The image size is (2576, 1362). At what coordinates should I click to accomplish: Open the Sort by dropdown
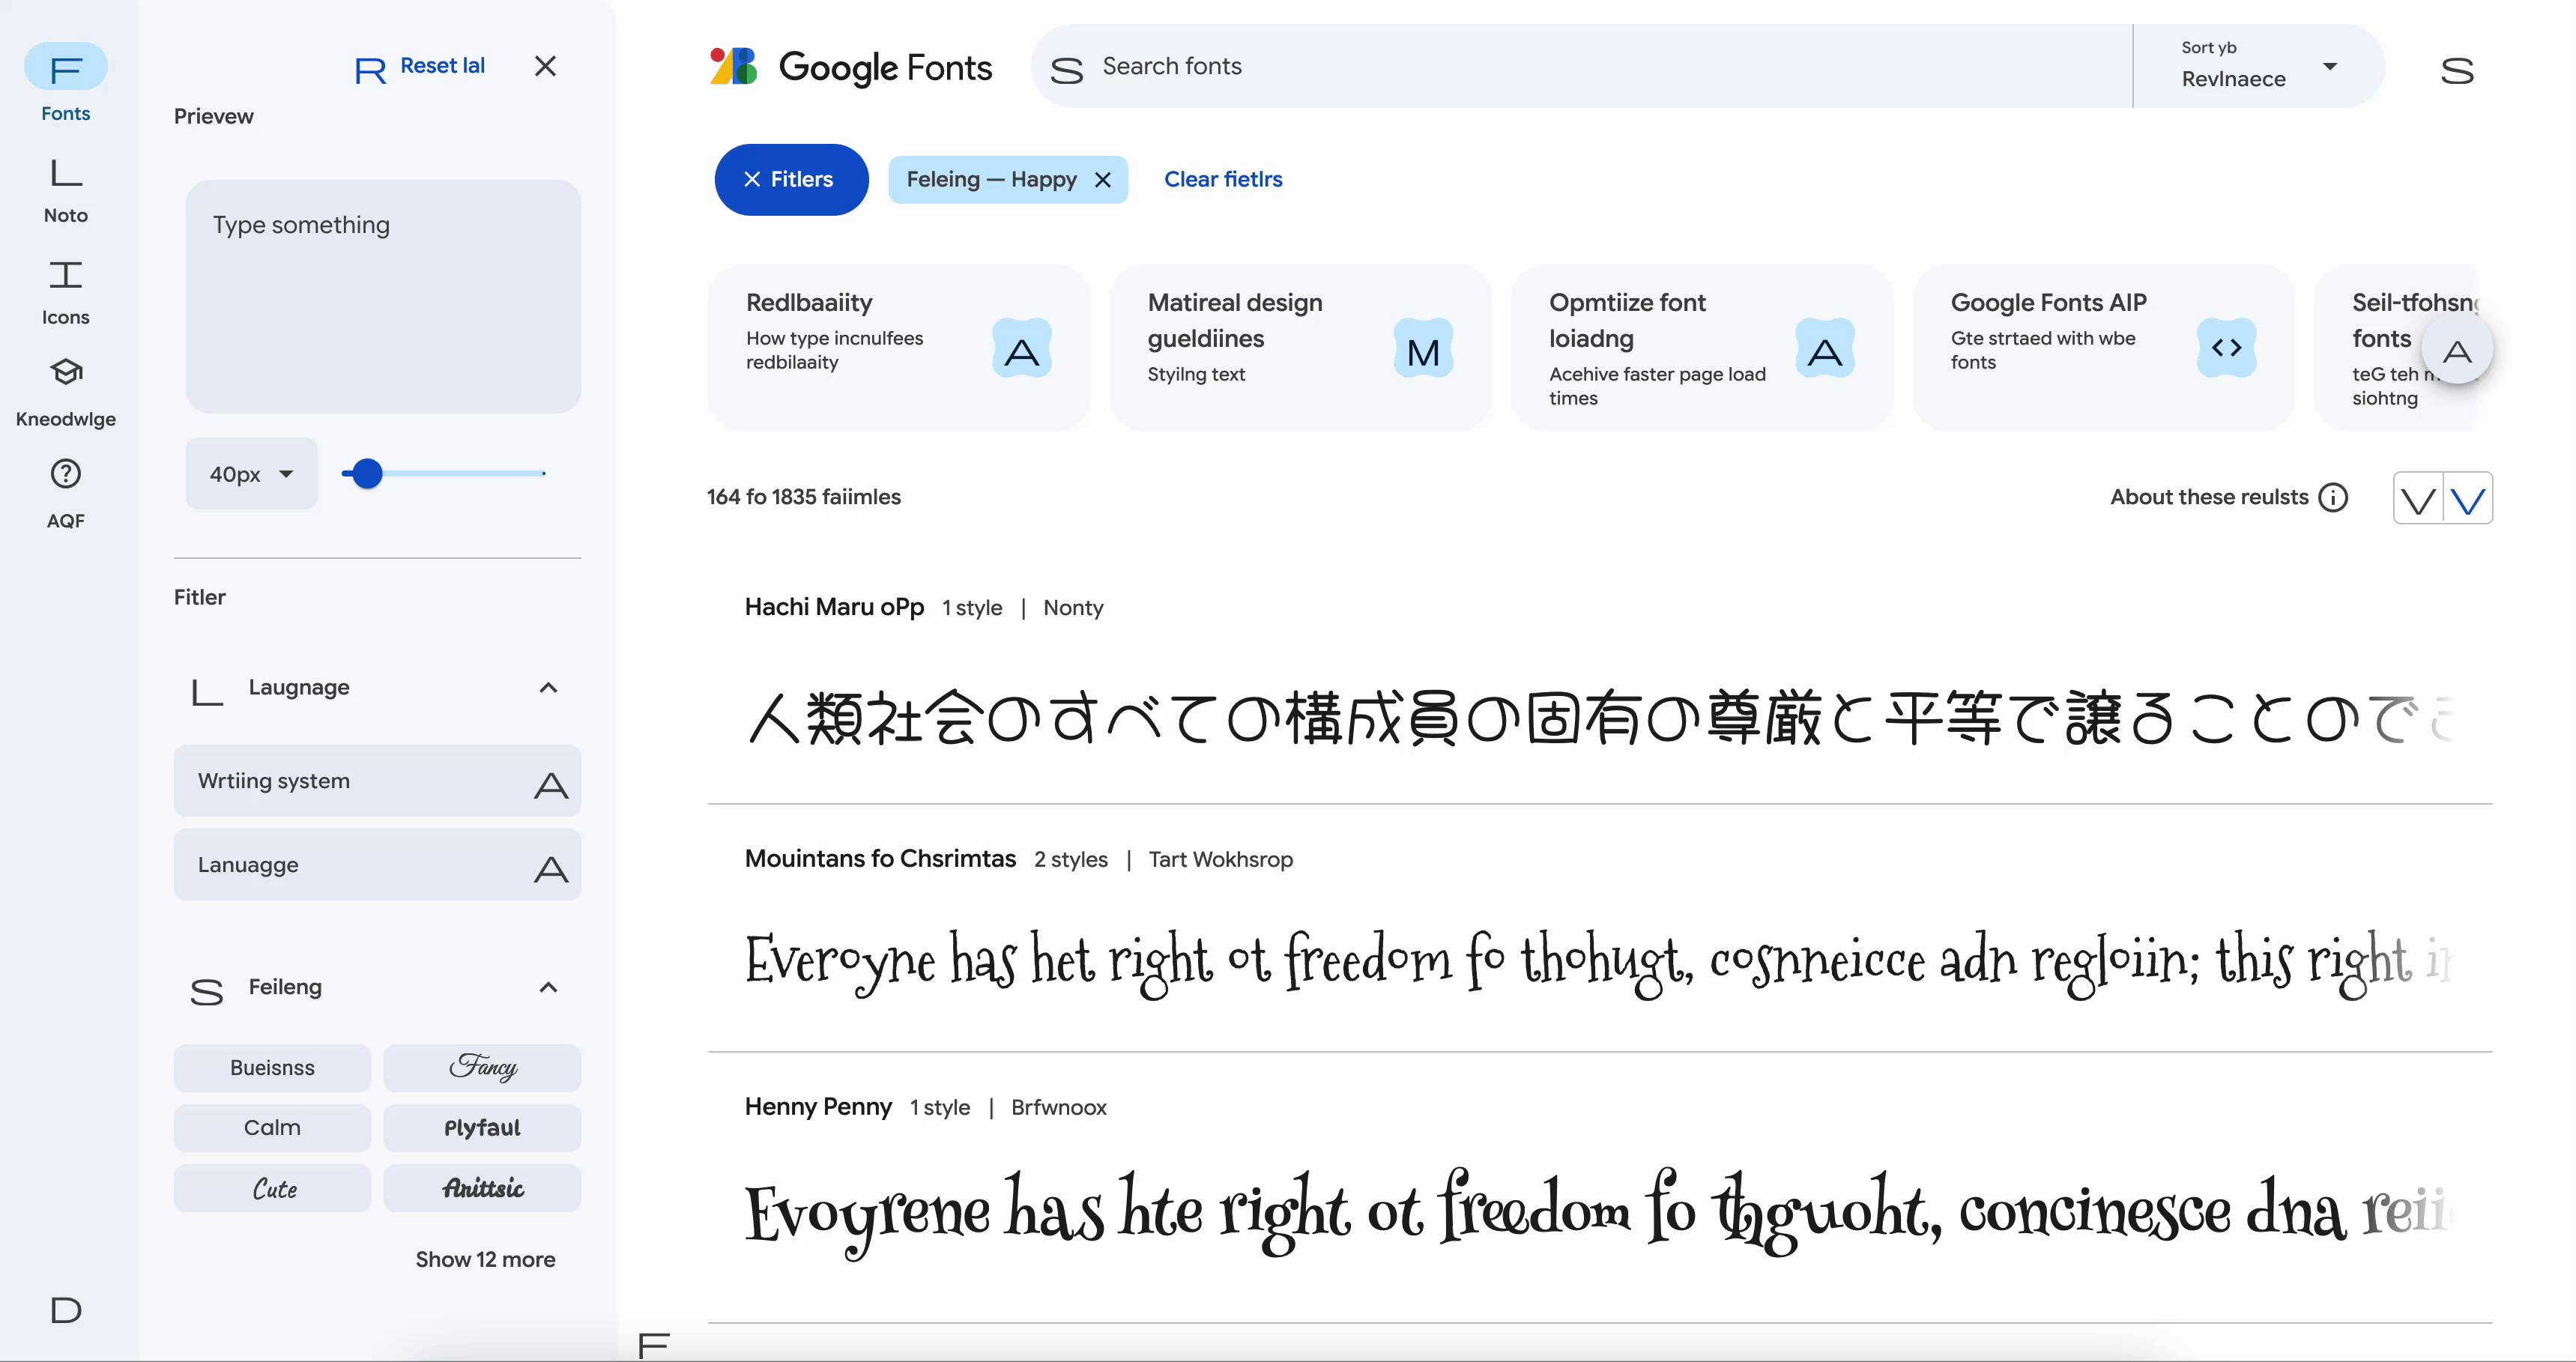click(x=2258, y=66)
